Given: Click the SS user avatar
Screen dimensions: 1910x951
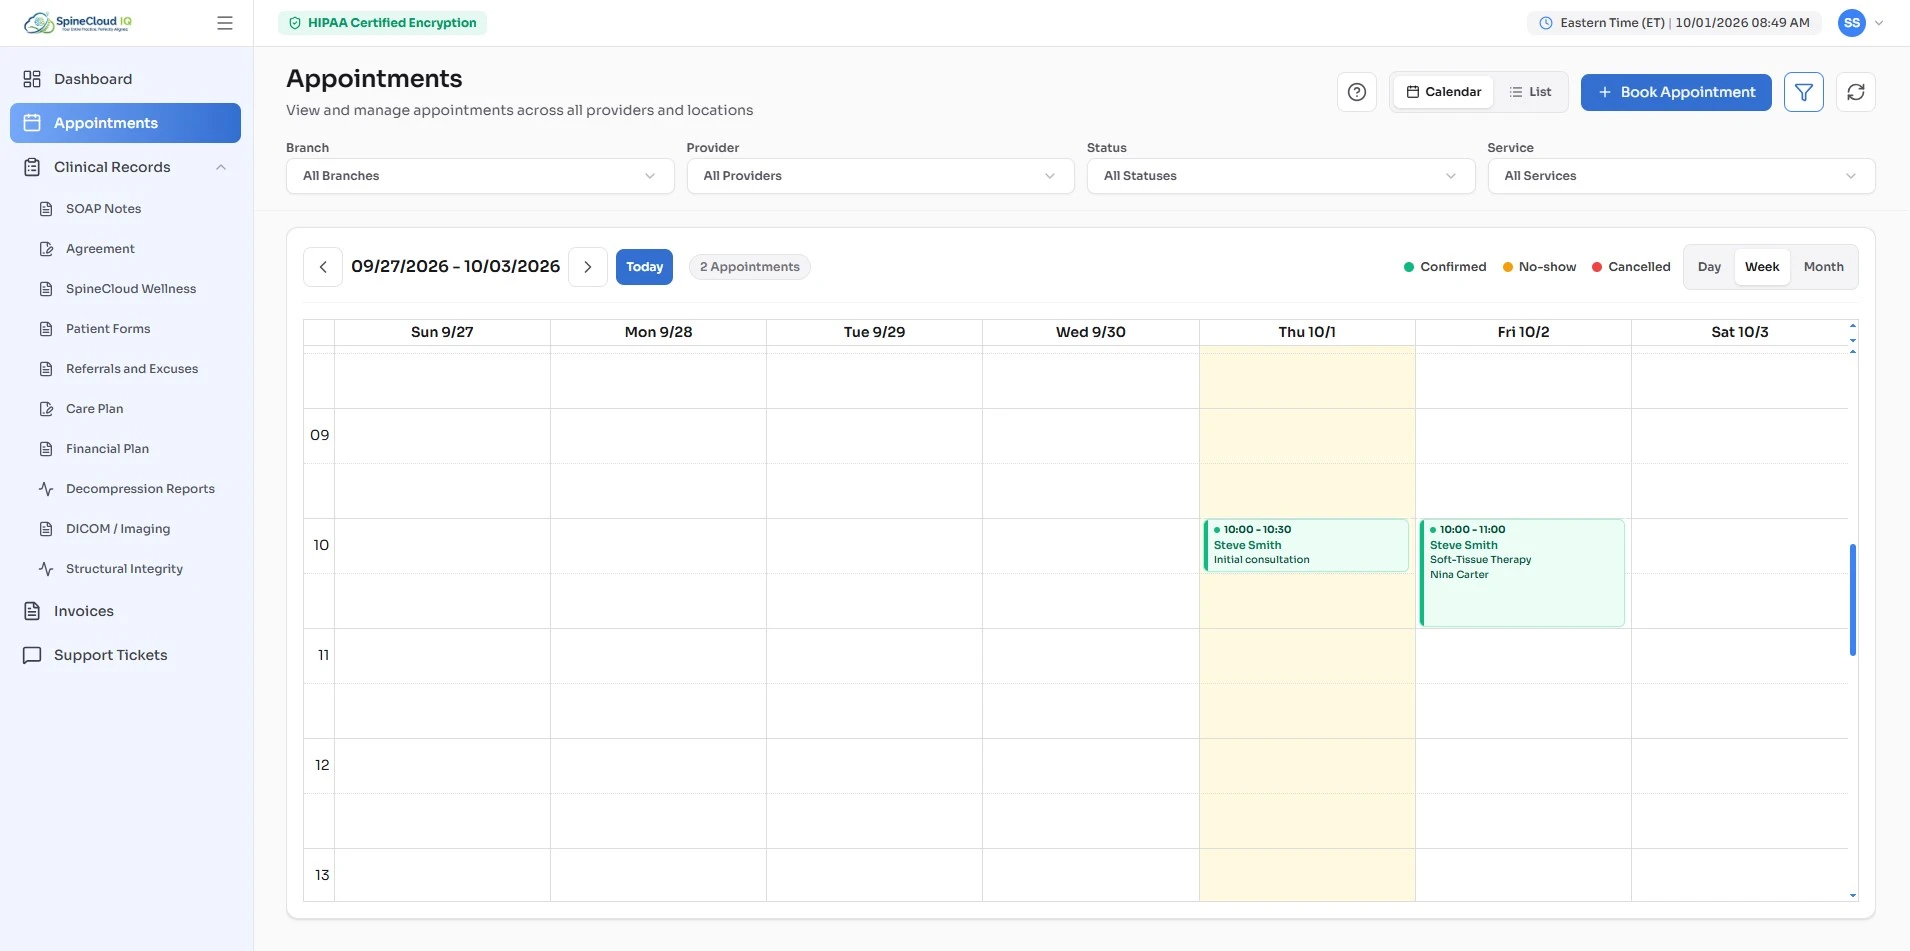Looking at the screenshot, I should coord(1852,23).
